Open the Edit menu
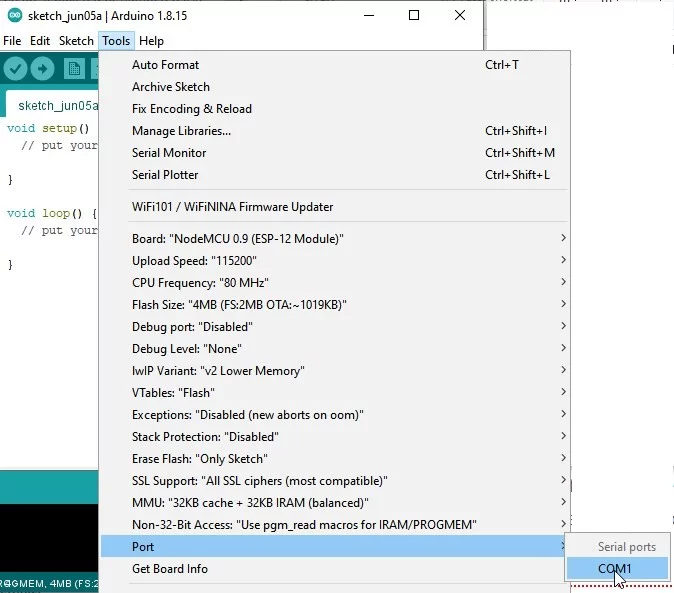This screenshot has height=593, width=674. pos(40,41)
